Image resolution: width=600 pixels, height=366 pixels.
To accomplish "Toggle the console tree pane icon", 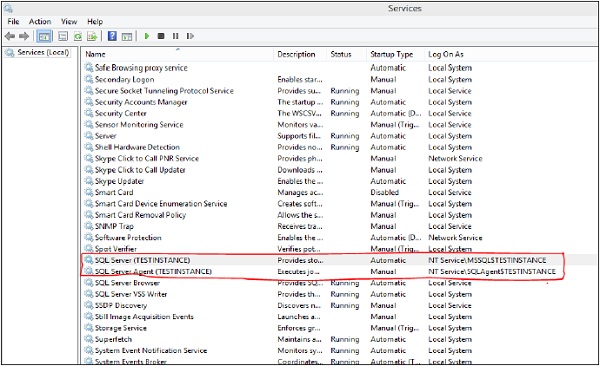I will (x=44, y=37).
